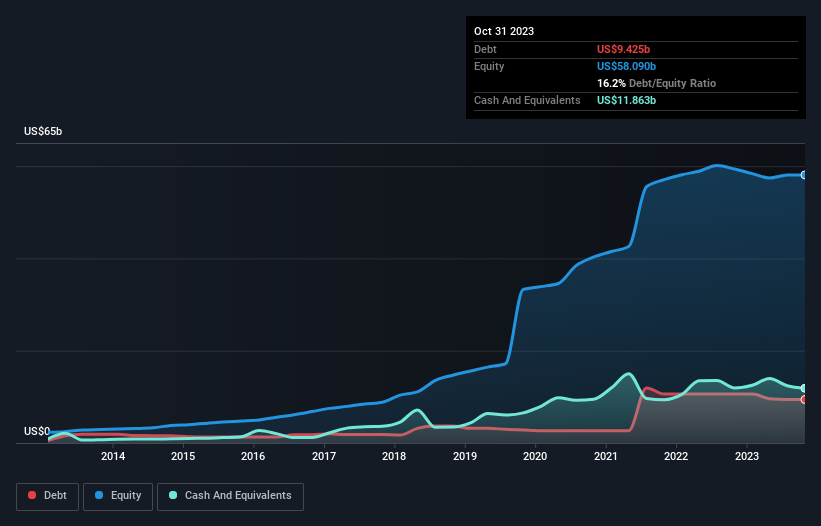
Task: Select the 2020 x-axis label
Action: (x=535, y=457)
